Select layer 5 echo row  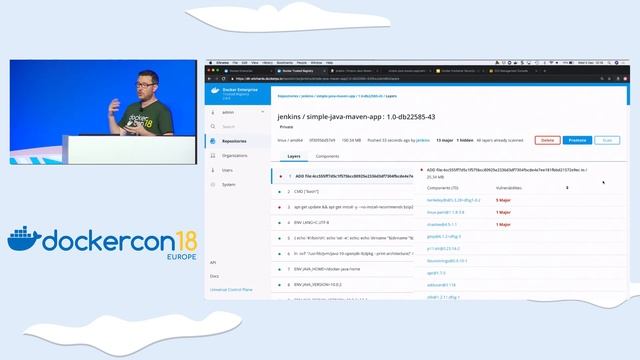[343, 238]
